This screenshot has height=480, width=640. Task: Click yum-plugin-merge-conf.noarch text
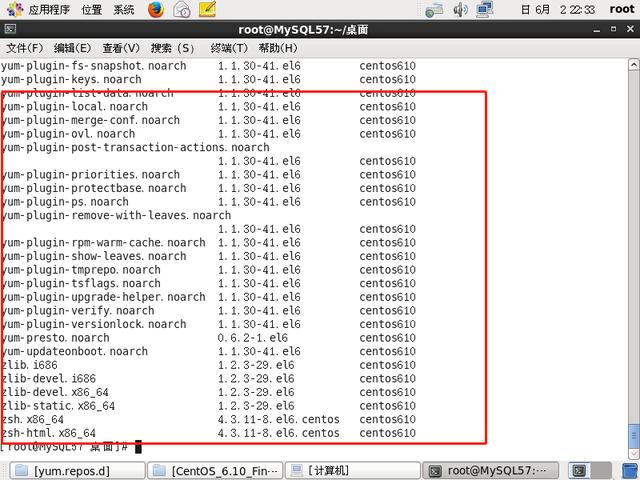click(90, 120)
